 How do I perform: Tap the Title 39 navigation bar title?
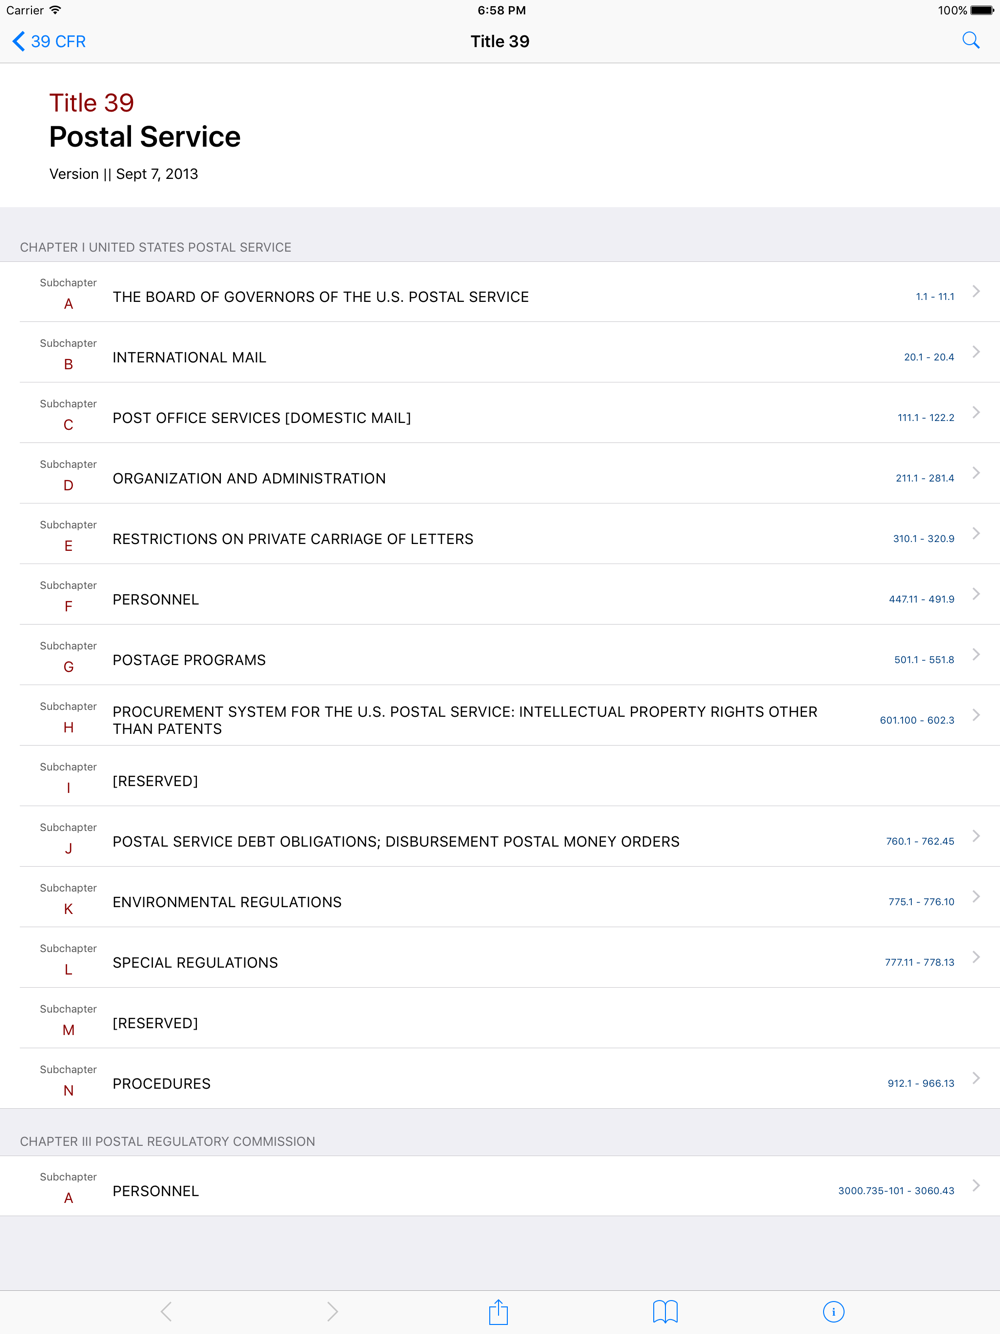pos(500,41)
